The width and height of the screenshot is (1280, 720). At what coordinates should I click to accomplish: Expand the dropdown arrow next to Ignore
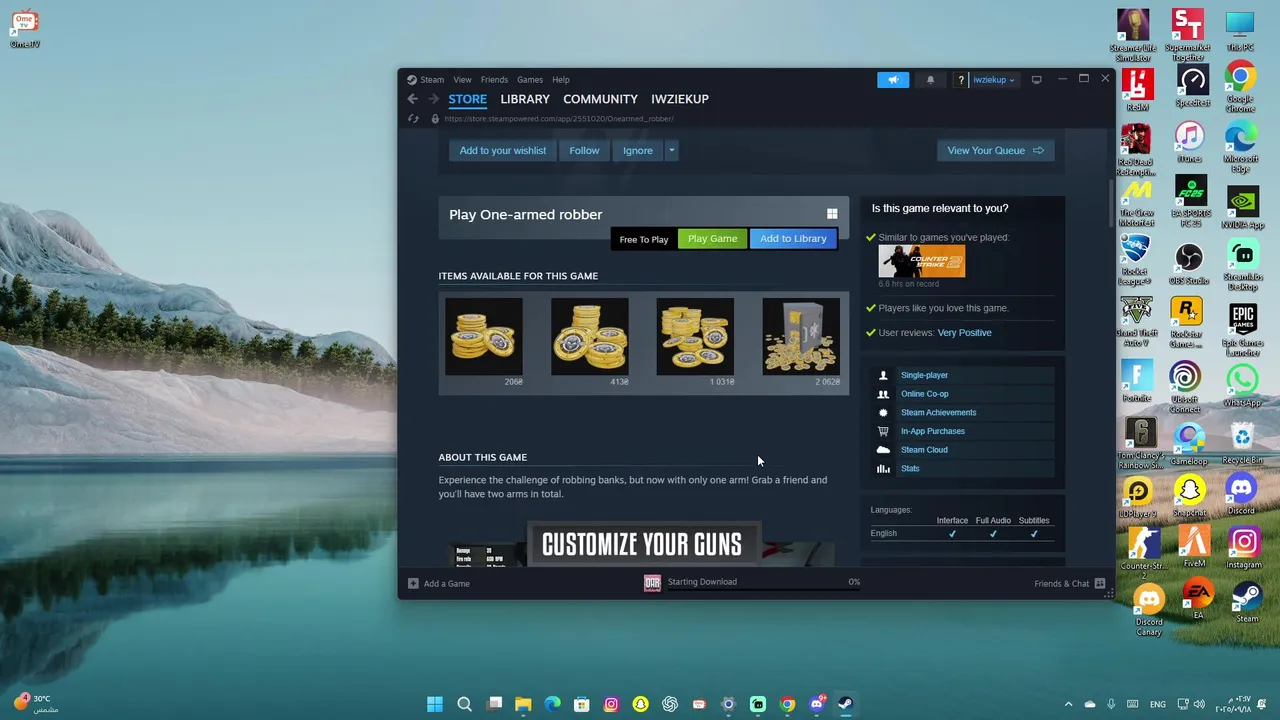click(672, 150)
